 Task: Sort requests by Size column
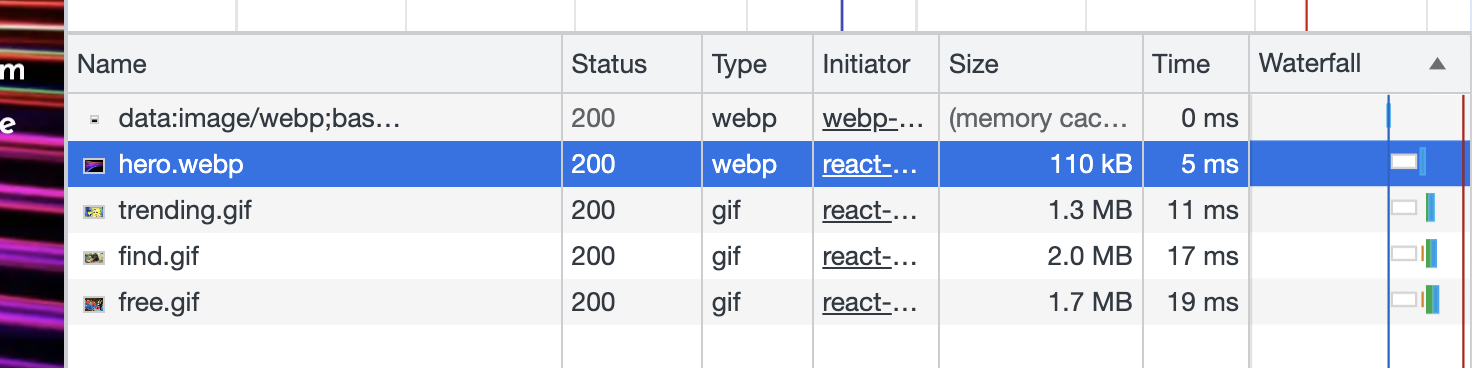(973, 64)
